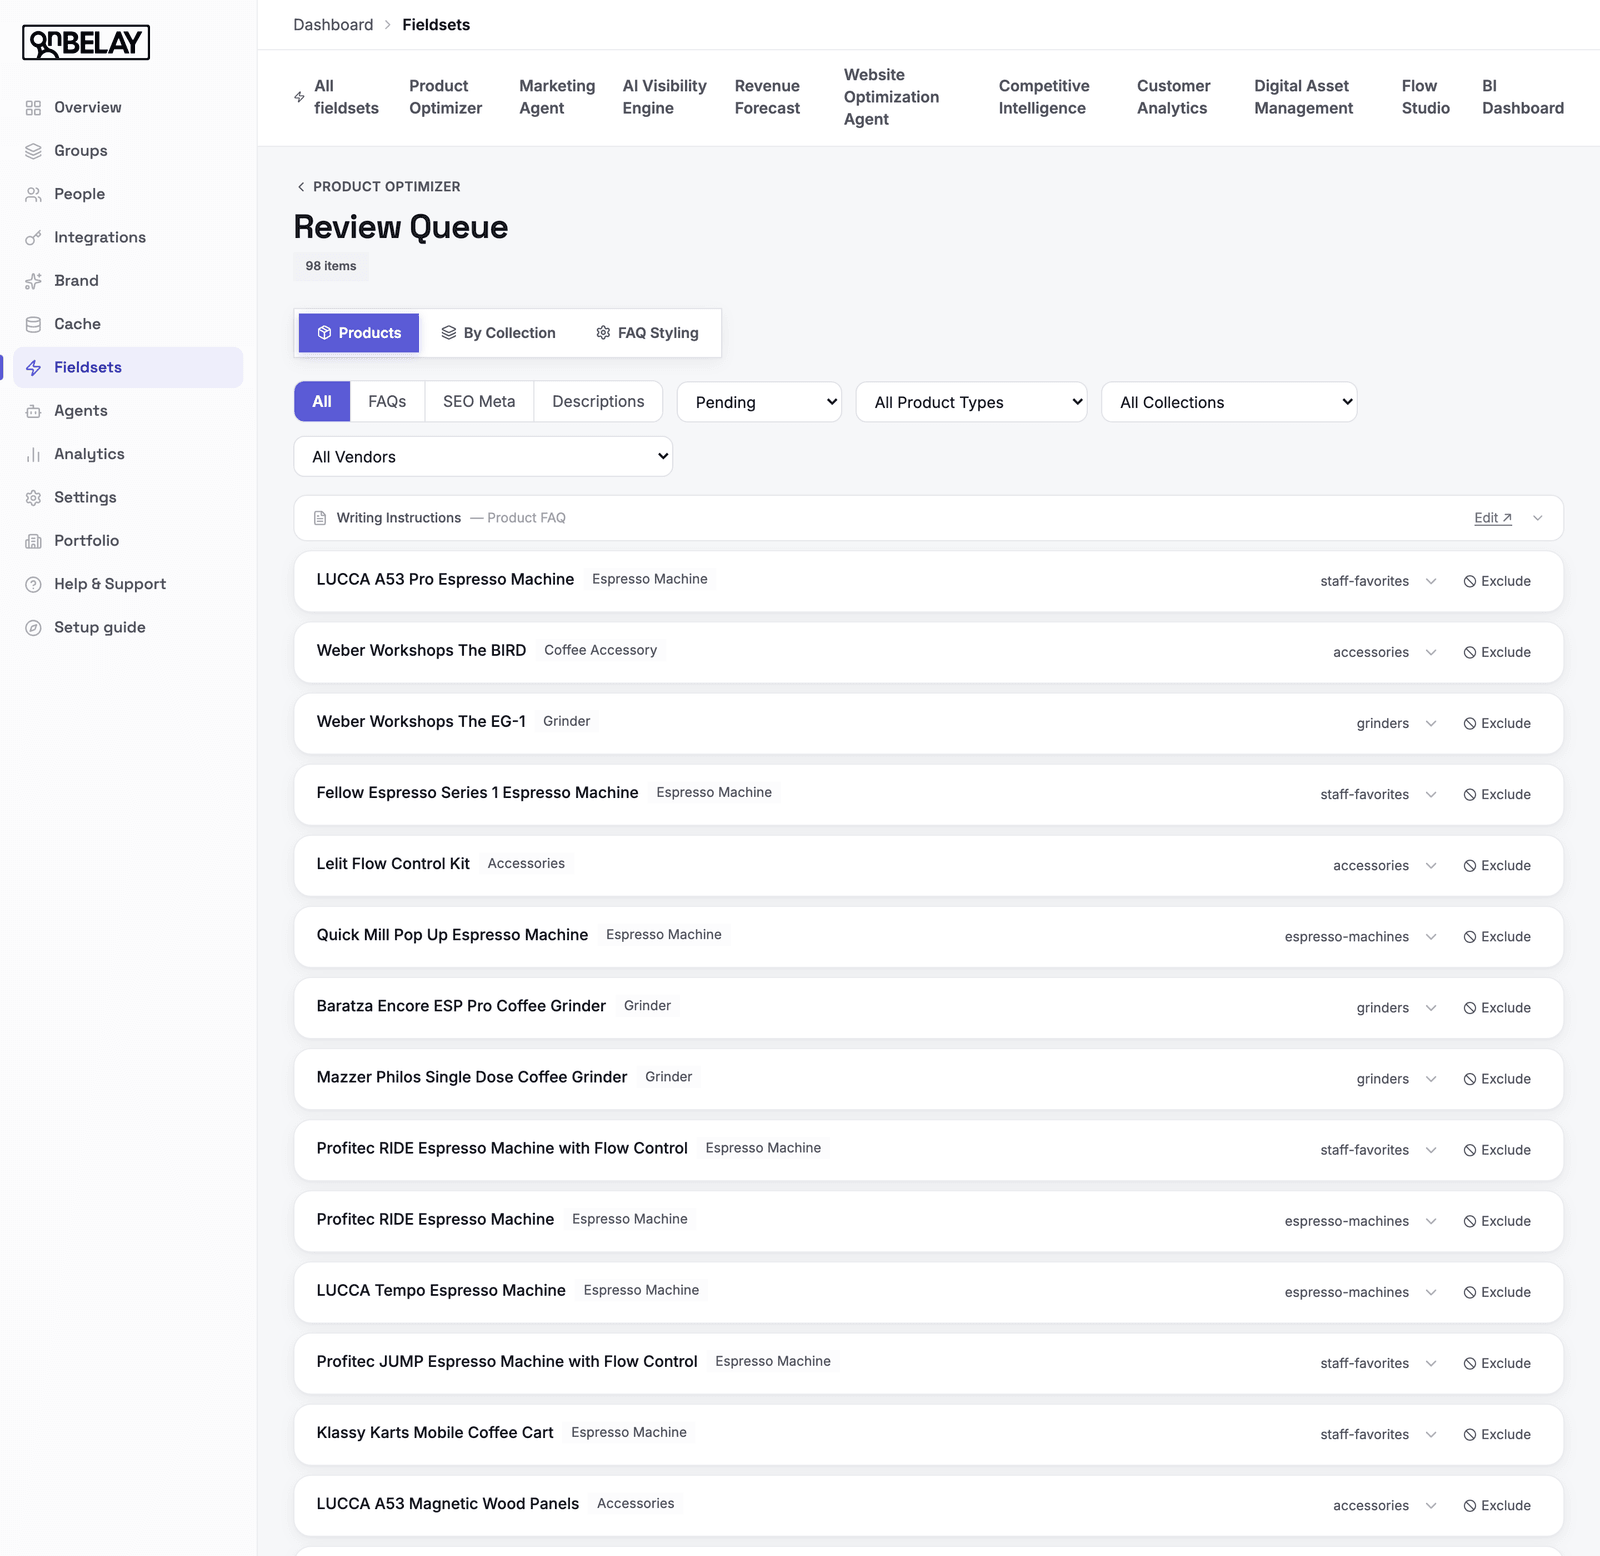
Task: Open the All Collections dropdown
Action: point(1229,402)
